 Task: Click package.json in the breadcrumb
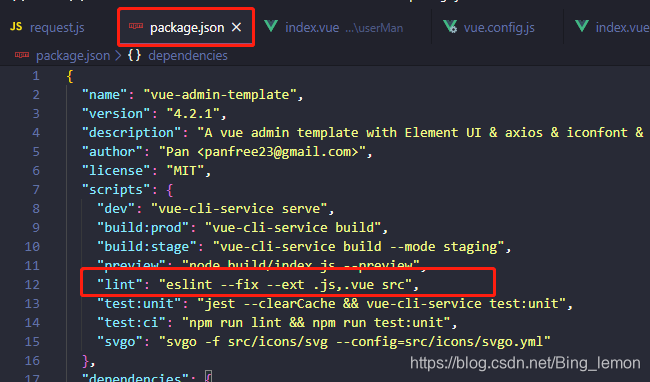73,56
